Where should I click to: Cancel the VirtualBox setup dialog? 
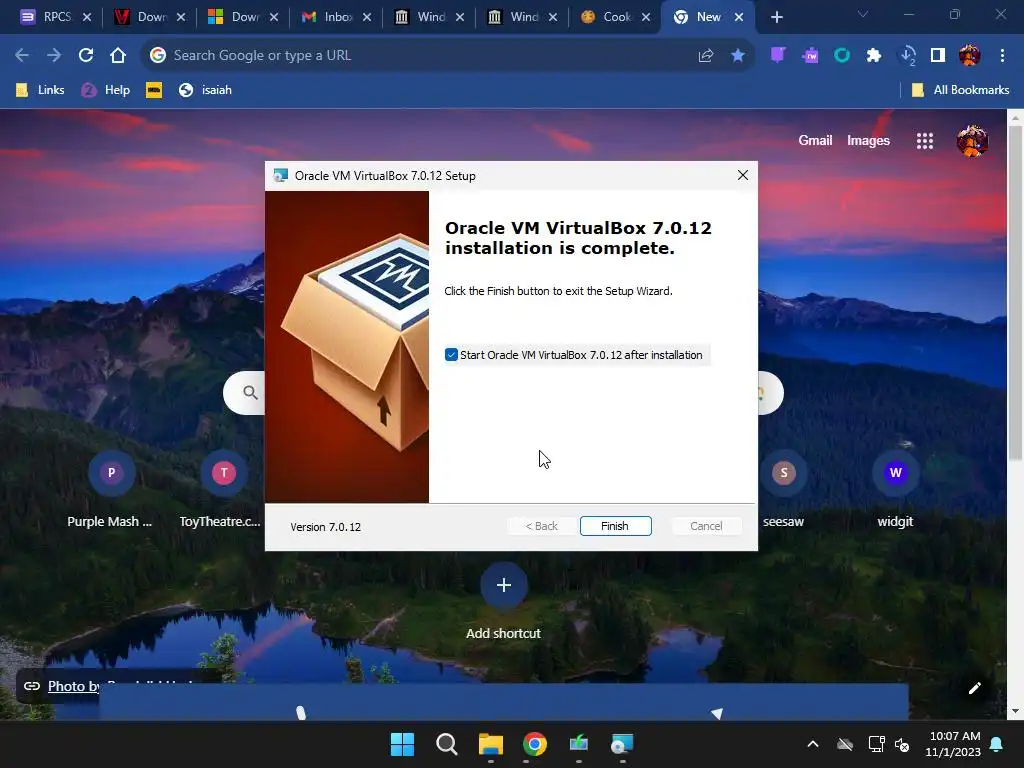coord(706,526)
